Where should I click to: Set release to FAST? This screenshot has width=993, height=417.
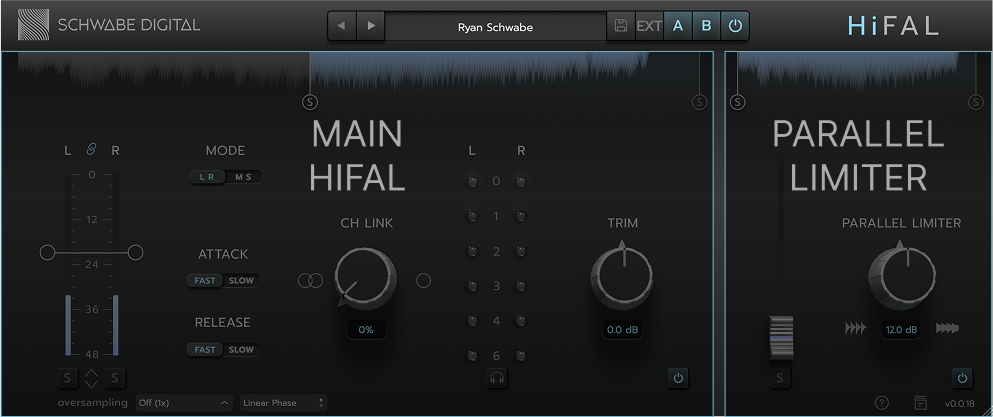205,349
